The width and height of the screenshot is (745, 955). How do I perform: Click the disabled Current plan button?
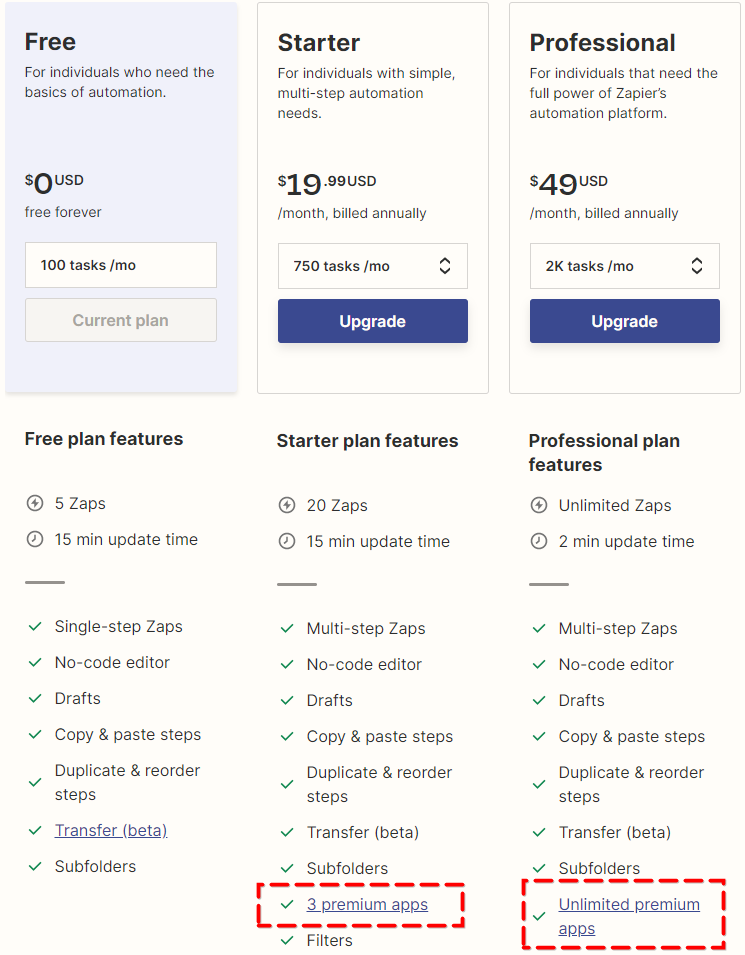[120, 320]
